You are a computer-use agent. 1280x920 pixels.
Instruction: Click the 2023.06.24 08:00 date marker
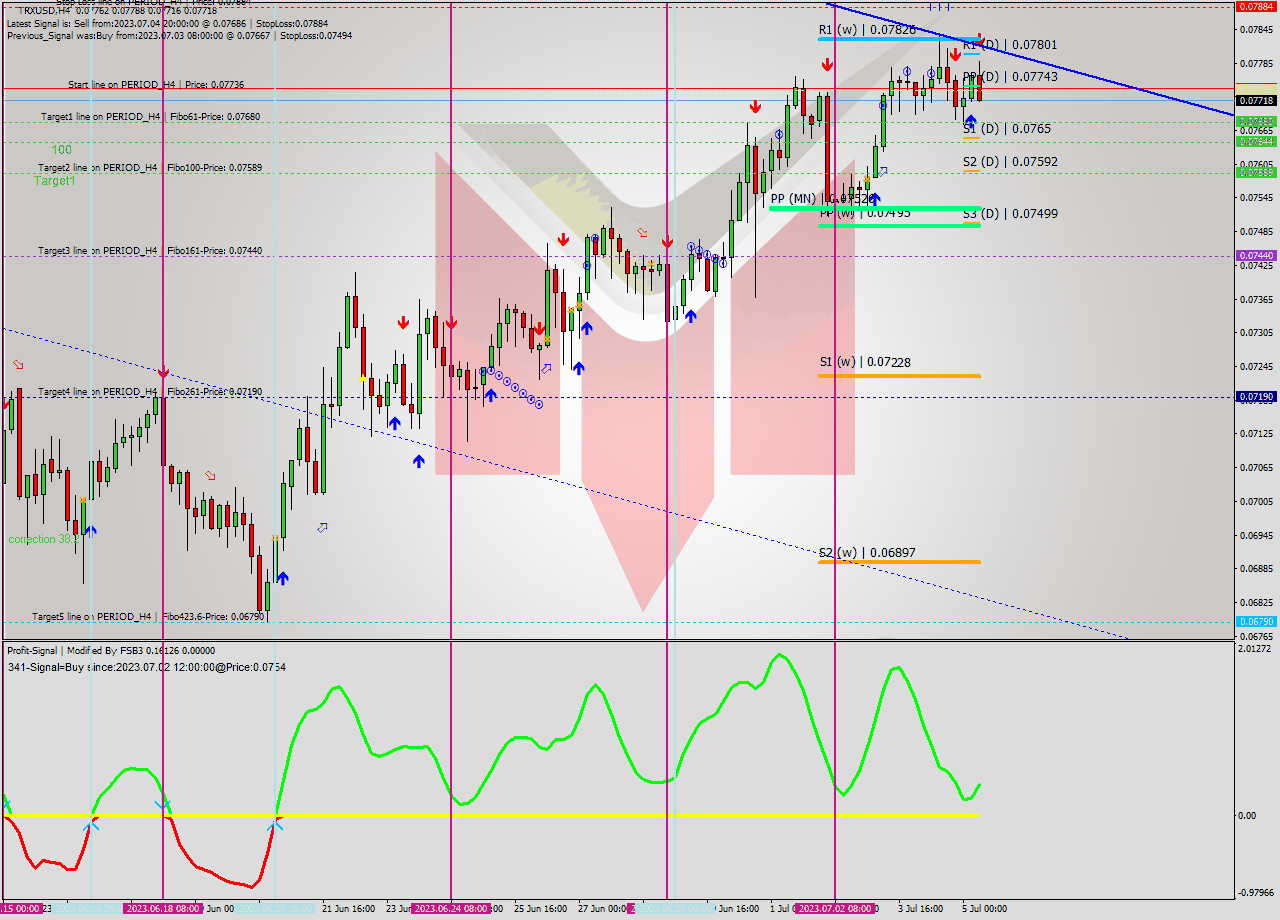pyautogui.click(x=451, y=909)
